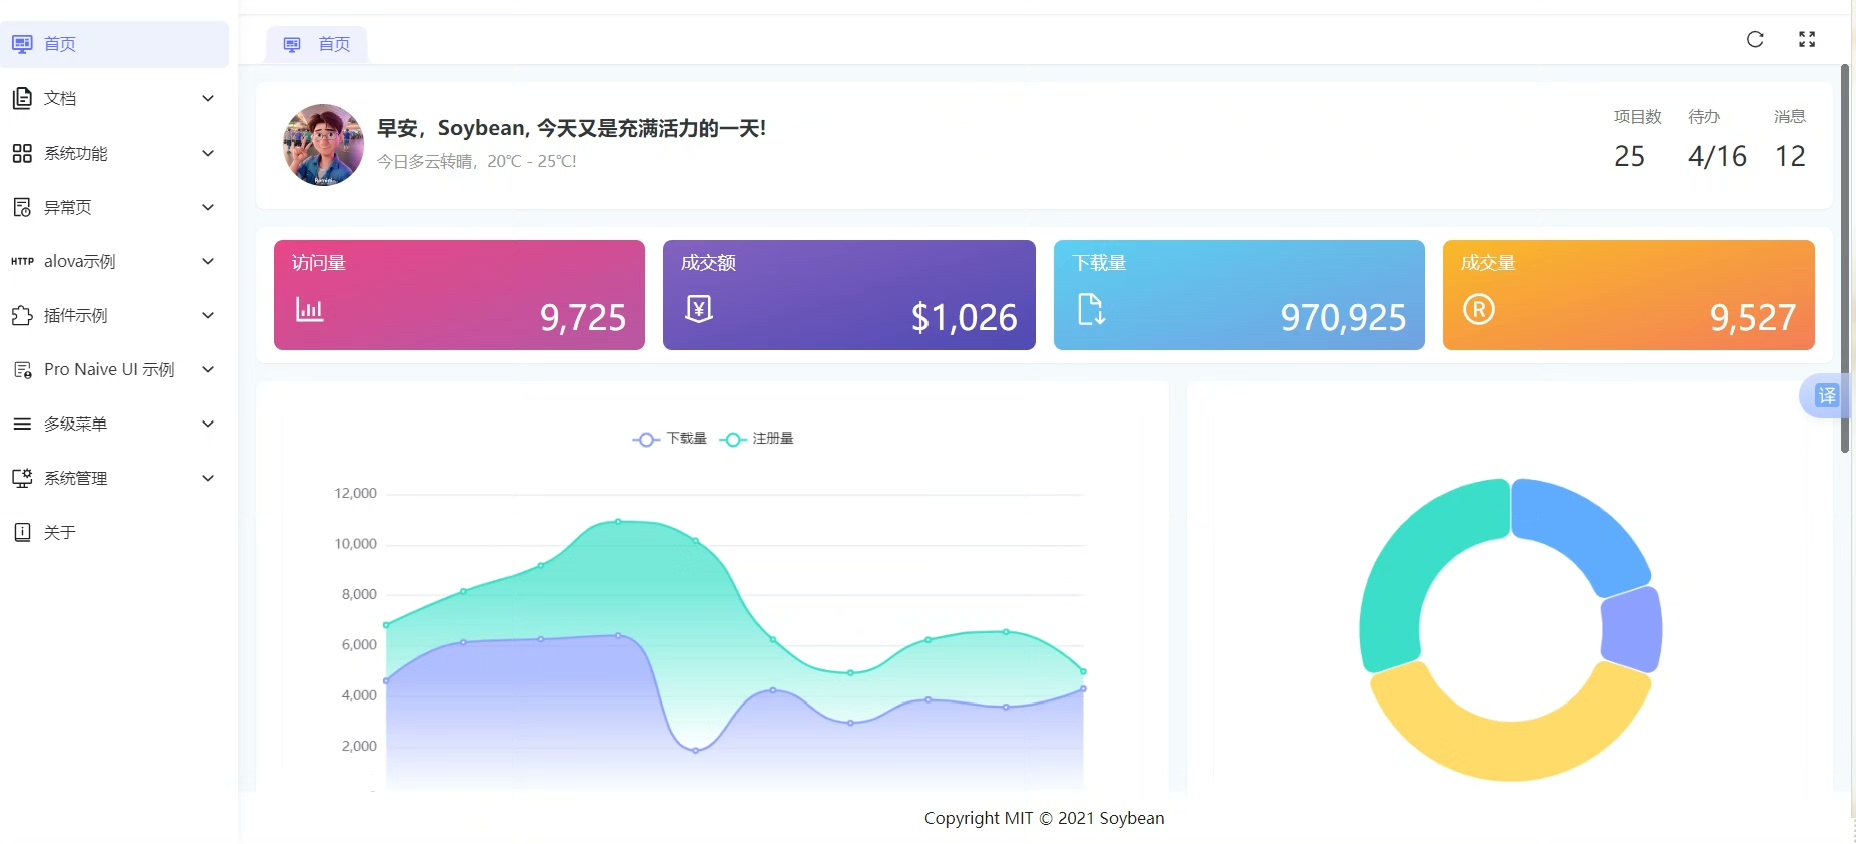Select the 系统功能 grid icon
Screen dimensions: 1856x844
(22, 153)
